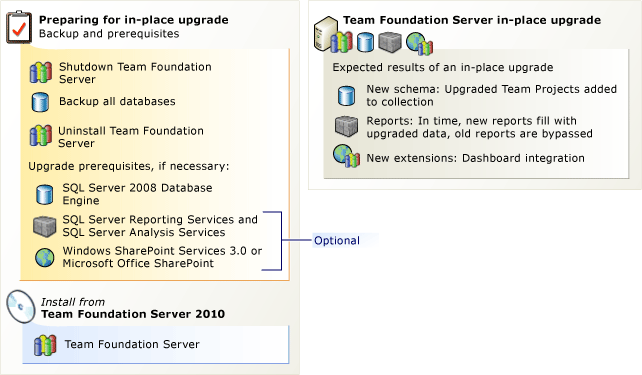
Task: Click the server tower icon in header
Action: 325,34
